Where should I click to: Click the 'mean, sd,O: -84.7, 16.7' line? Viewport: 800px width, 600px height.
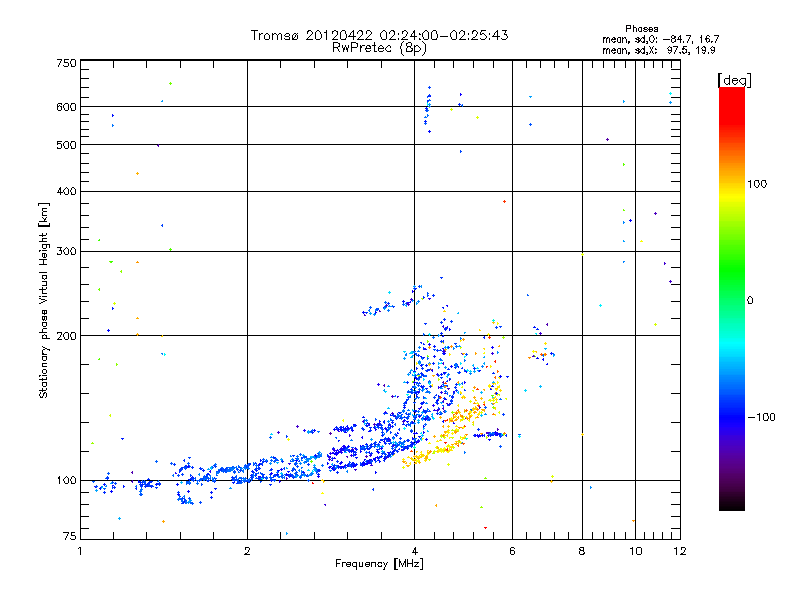coord(661,39)
